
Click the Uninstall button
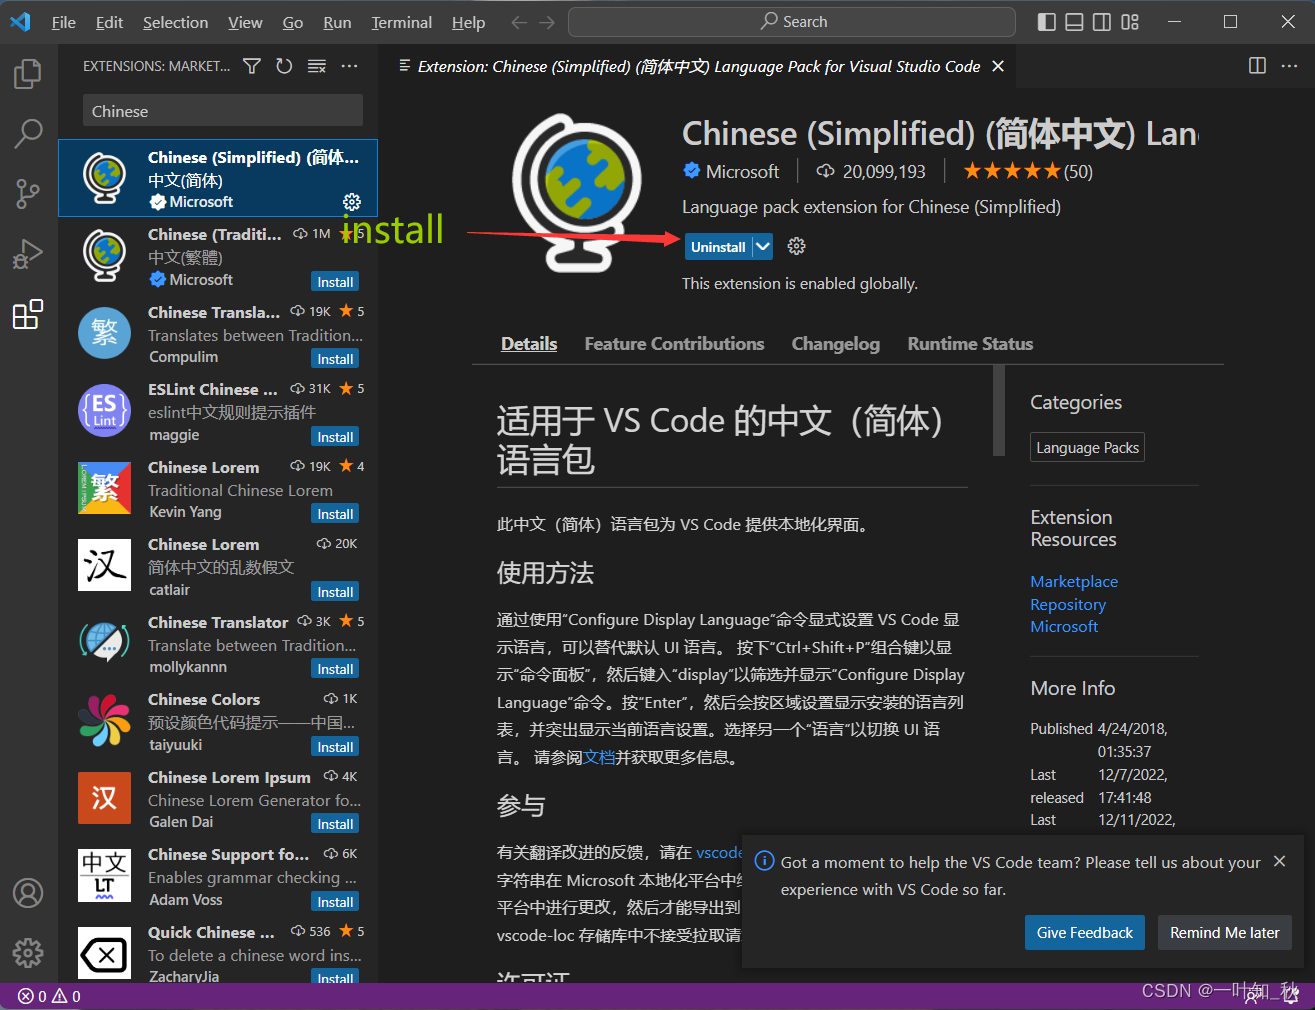click(x=718, y=246)
